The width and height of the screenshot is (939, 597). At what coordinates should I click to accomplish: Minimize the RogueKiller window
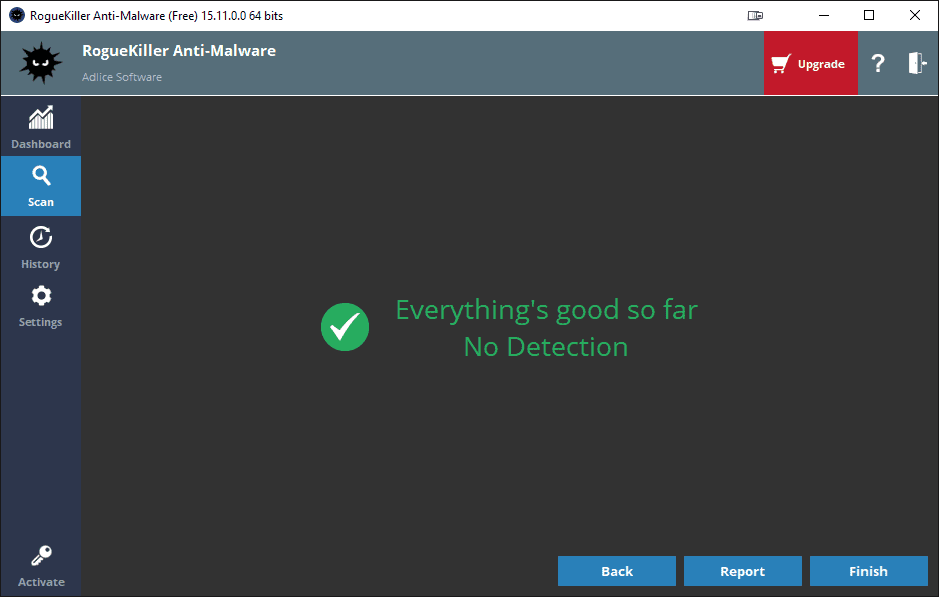tap(824, 16)
